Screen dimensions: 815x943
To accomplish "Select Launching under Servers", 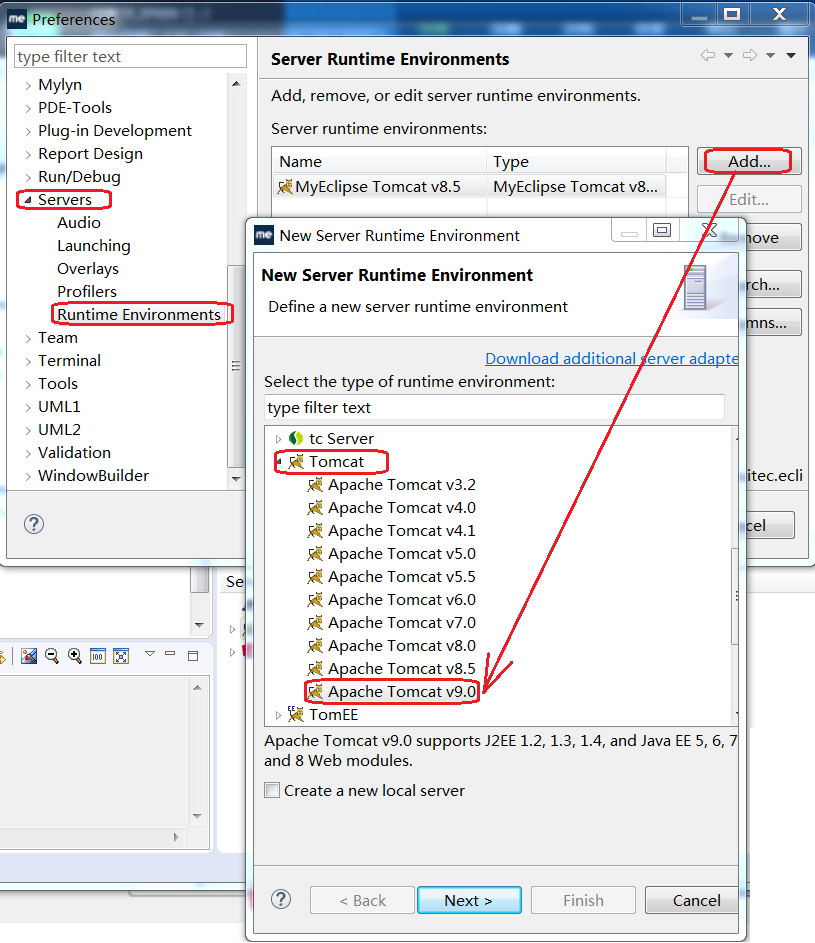I will tap(94, 245).
